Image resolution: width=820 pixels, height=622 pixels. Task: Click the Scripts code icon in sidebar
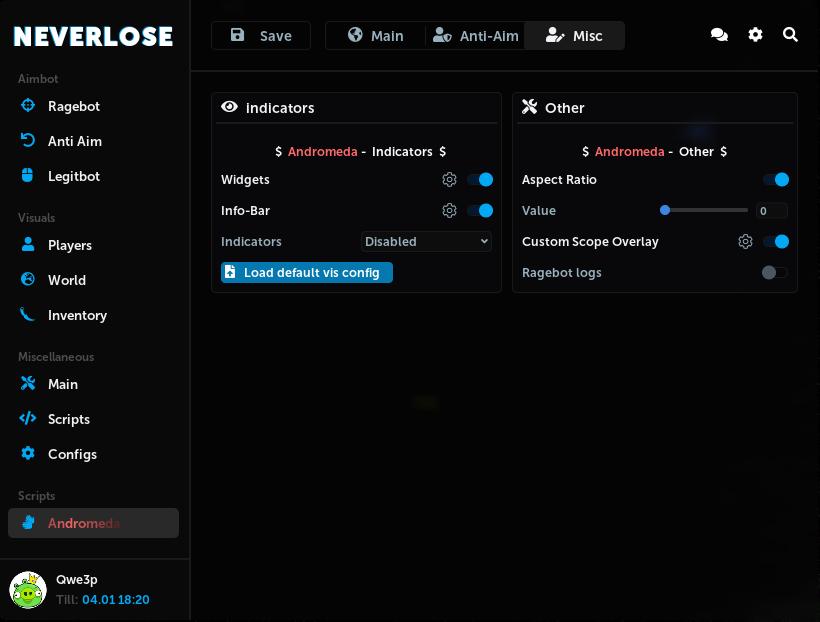28,419
